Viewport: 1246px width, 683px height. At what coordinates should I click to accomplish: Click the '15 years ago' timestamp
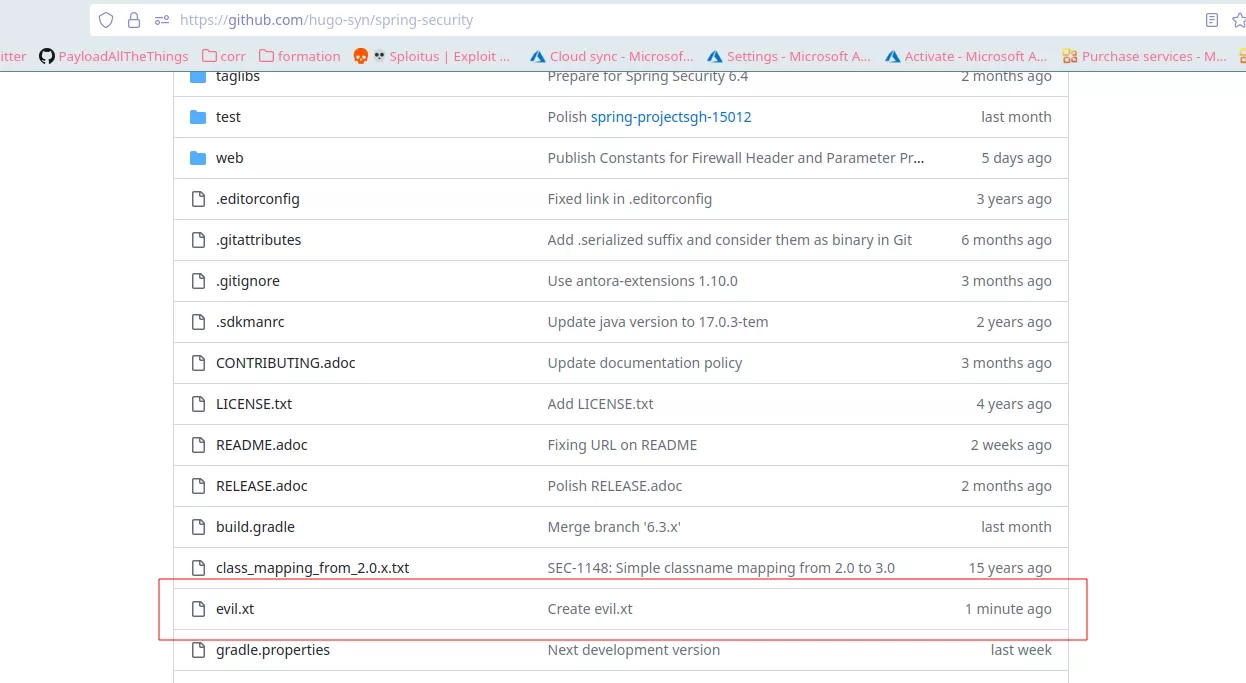coord(1010,568)
